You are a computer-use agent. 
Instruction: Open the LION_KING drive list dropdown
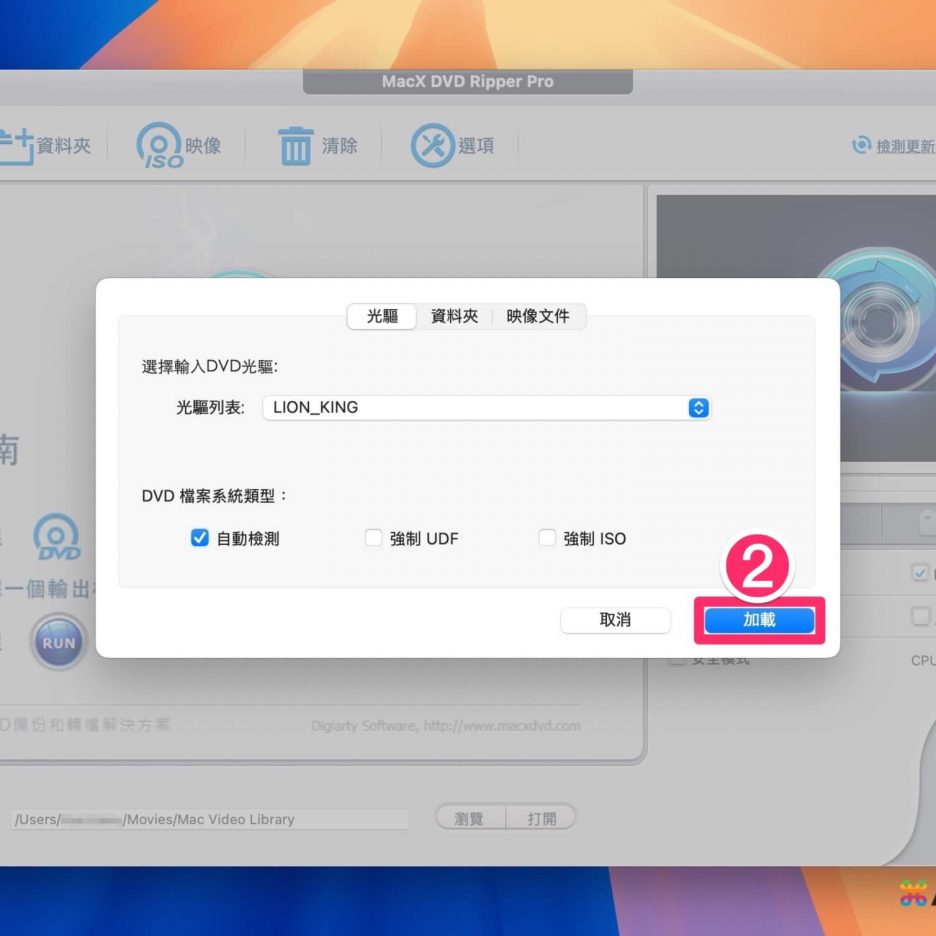click(699, 408)
